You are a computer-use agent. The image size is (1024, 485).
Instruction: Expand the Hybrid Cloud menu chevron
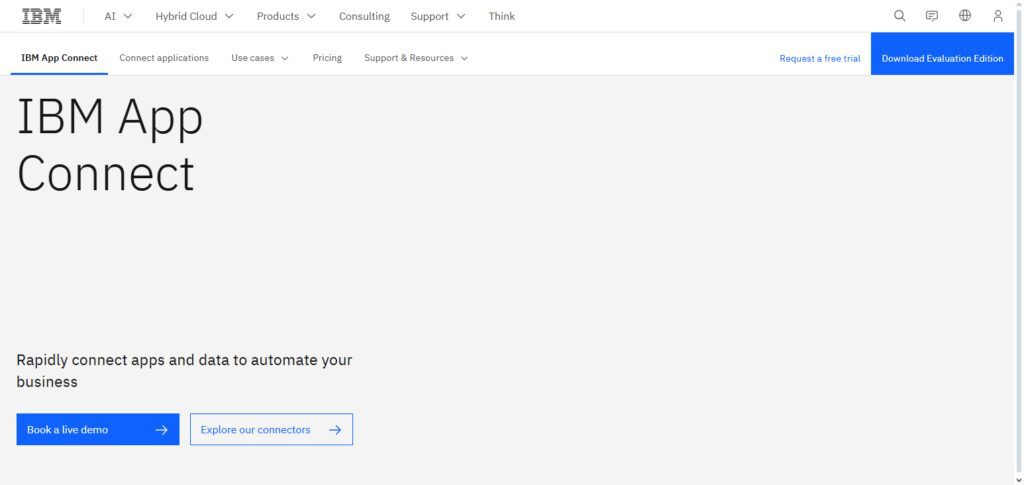[x=229, y=16]
